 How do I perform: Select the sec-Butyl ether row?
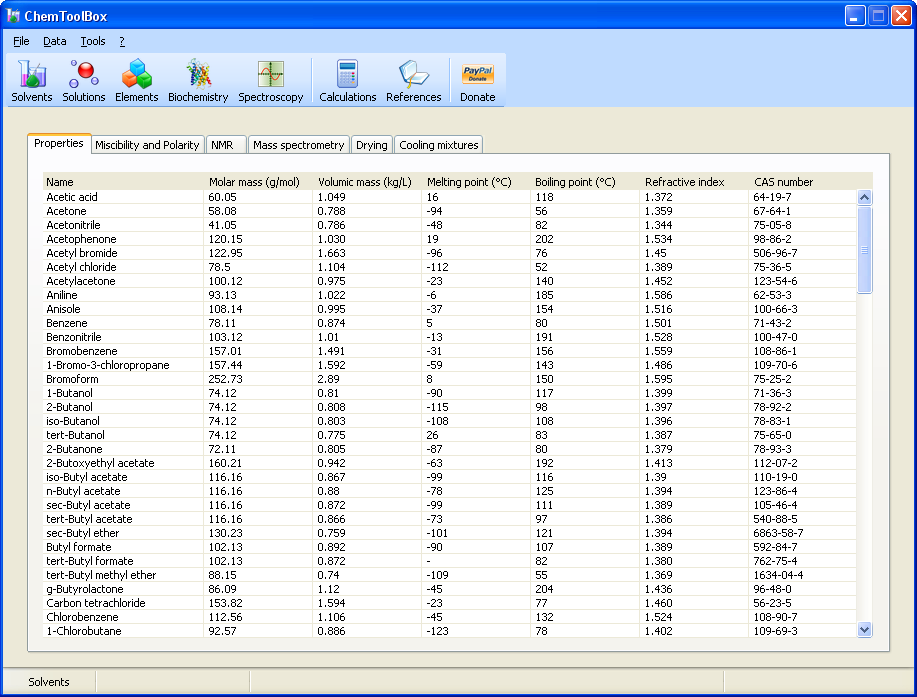point(450,533)
